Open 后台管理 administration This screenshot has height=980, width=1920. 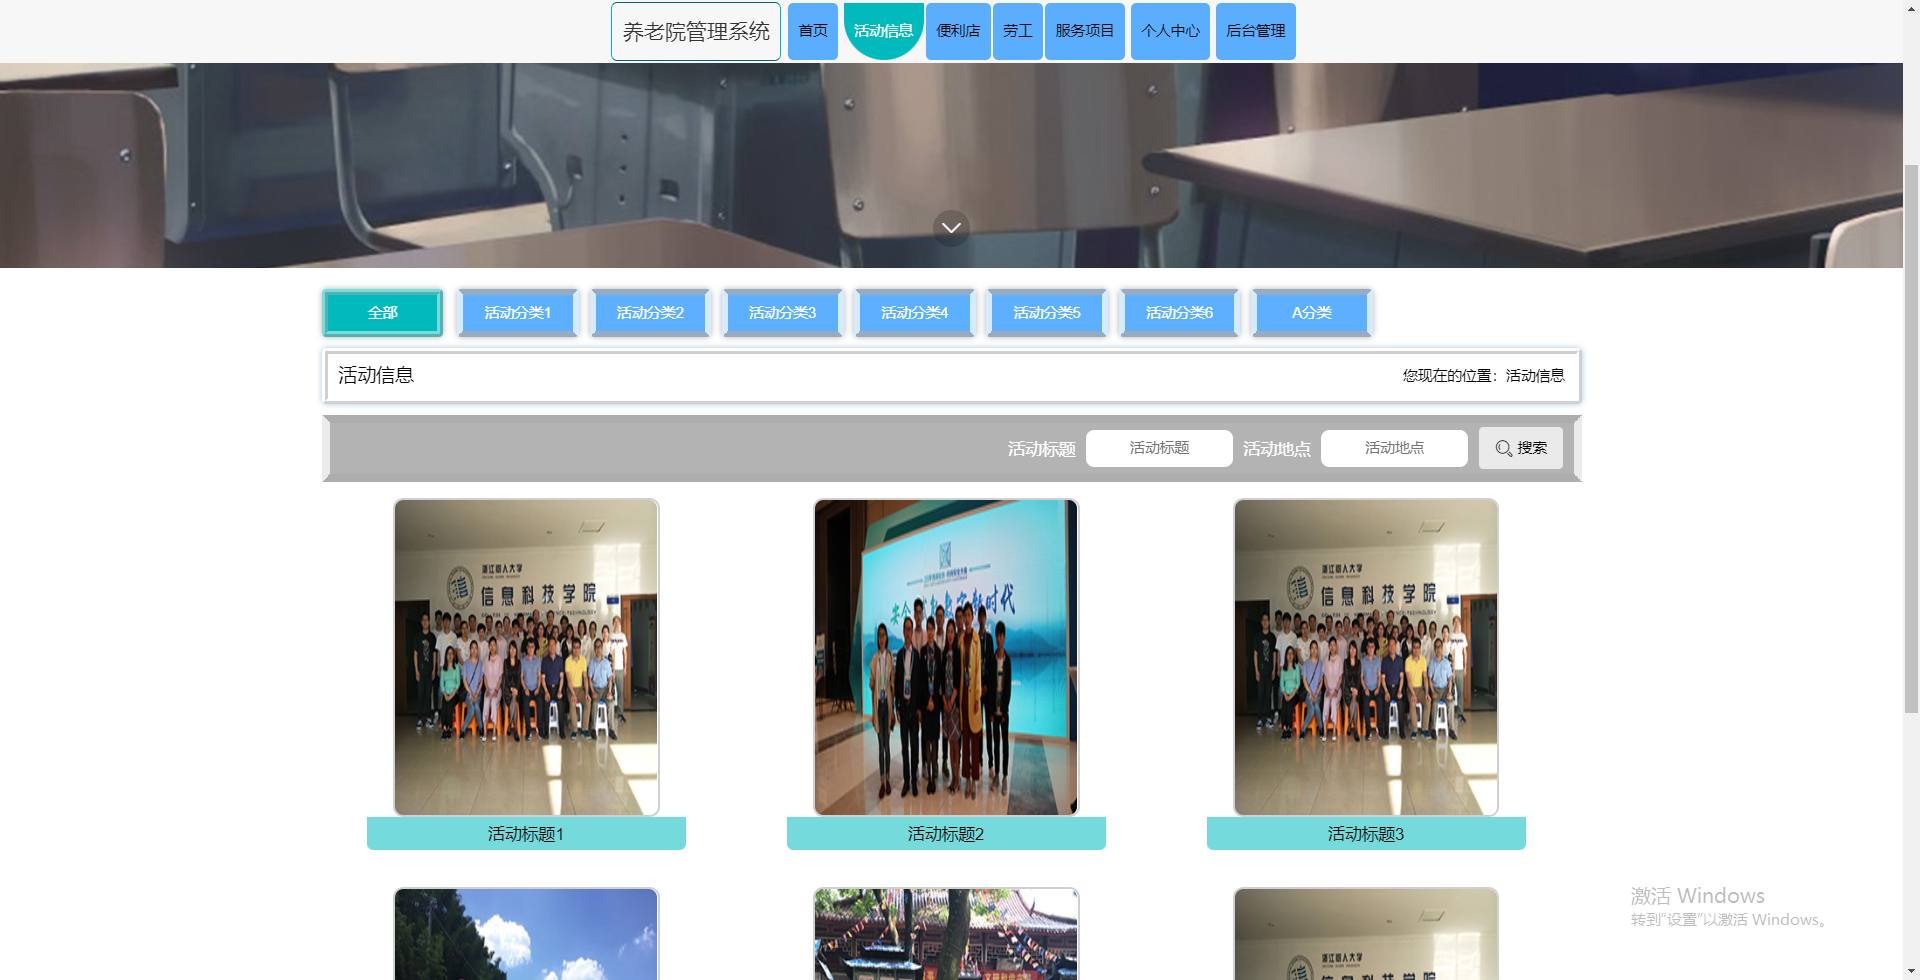coord(1255,31)
